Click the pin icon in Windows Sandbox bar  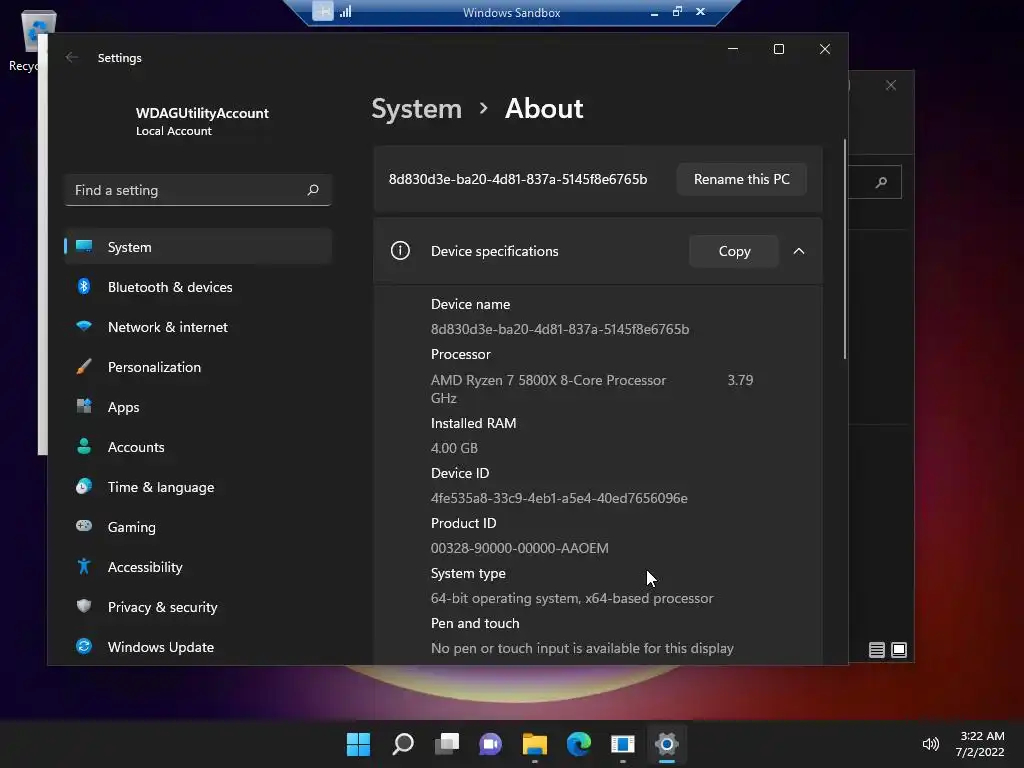click(x=323, y=11)
